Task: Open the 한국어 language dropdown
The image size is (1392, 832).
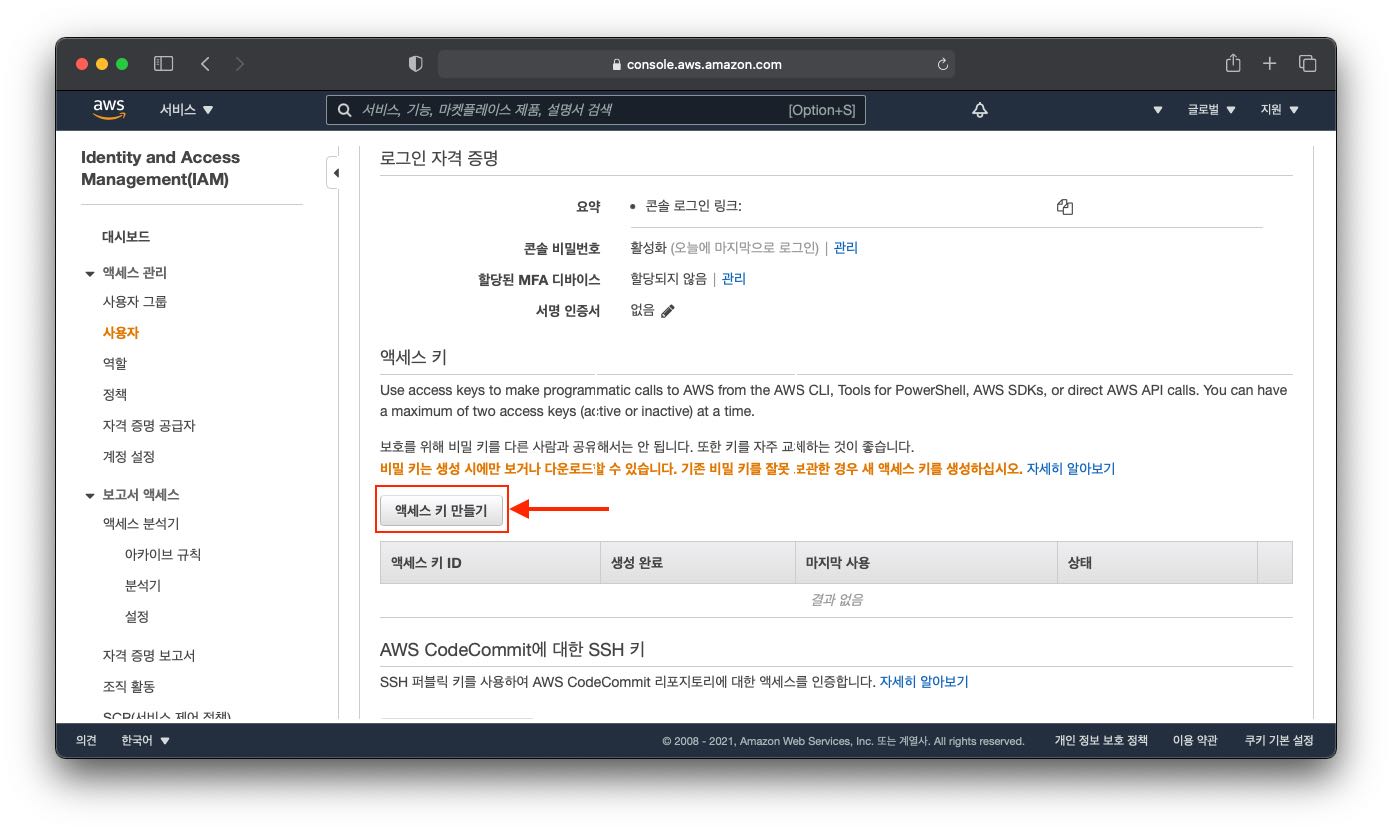Action: tap(145, 741)
